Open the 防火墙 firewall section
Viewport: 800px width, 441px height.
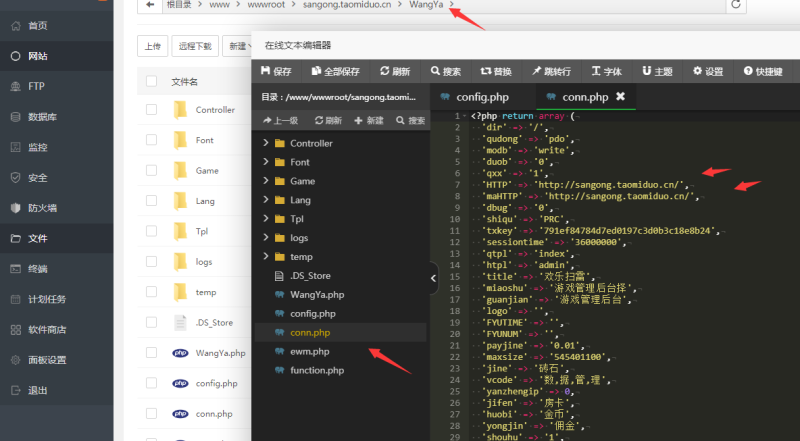[56, 208]
